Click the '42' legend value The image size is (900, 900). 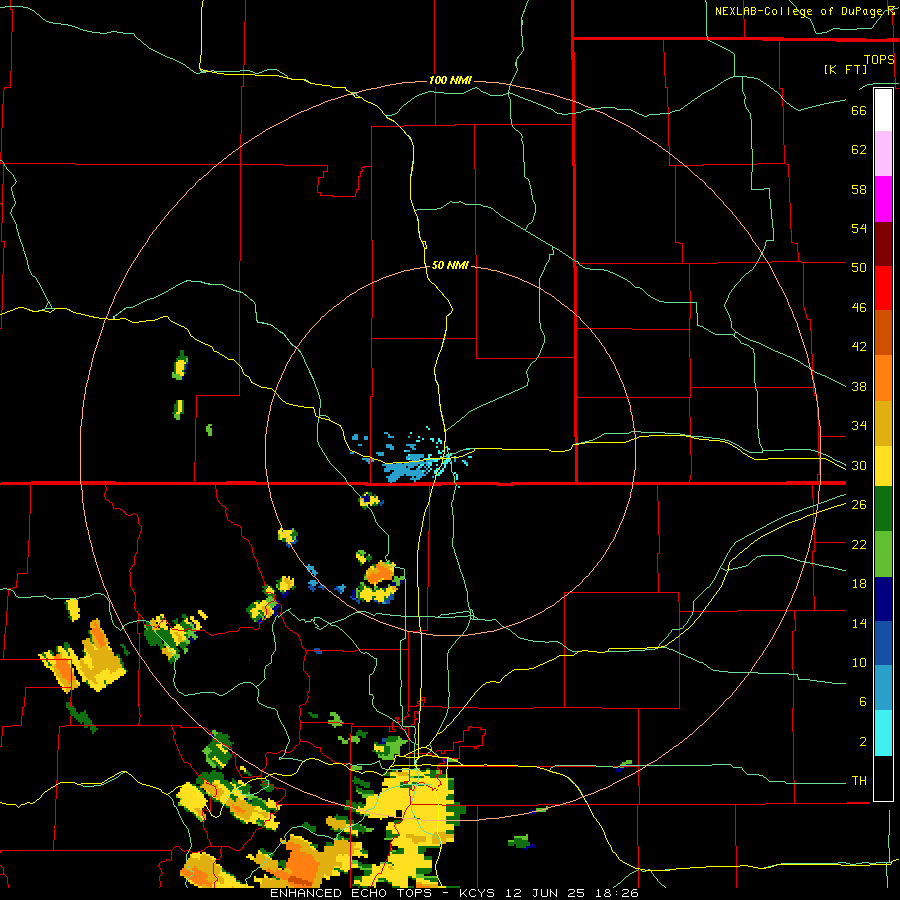coord(859,347)
